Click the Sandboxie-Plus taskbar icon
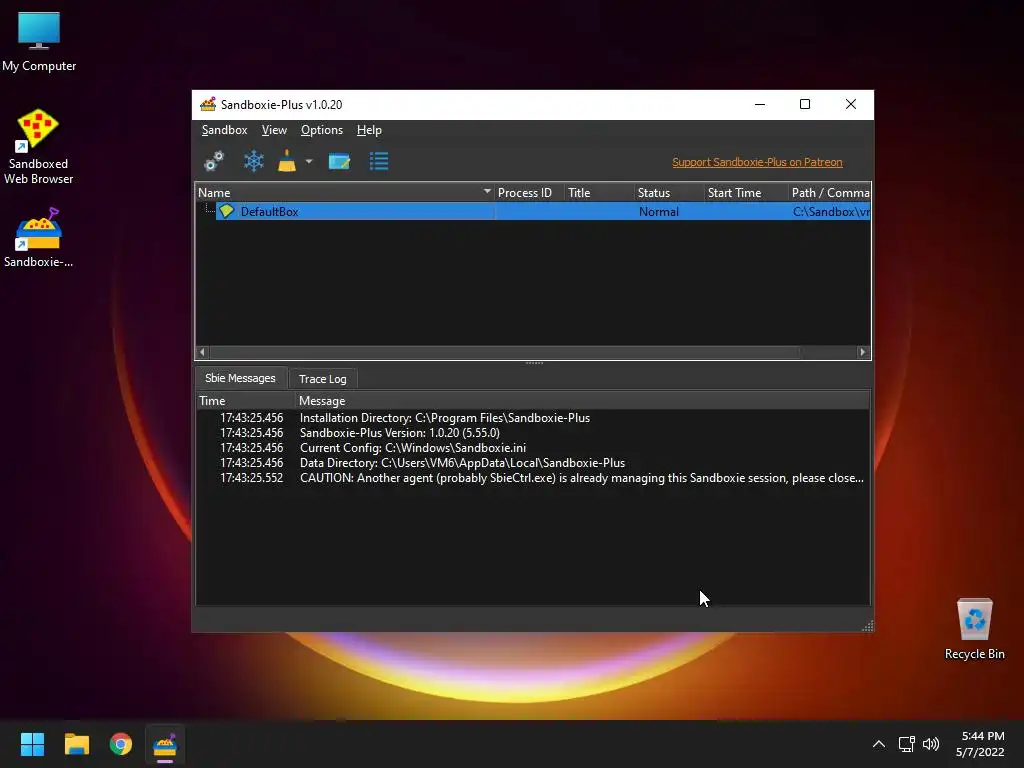Viewport: 1024px width, 768px height. click(165, 744)
